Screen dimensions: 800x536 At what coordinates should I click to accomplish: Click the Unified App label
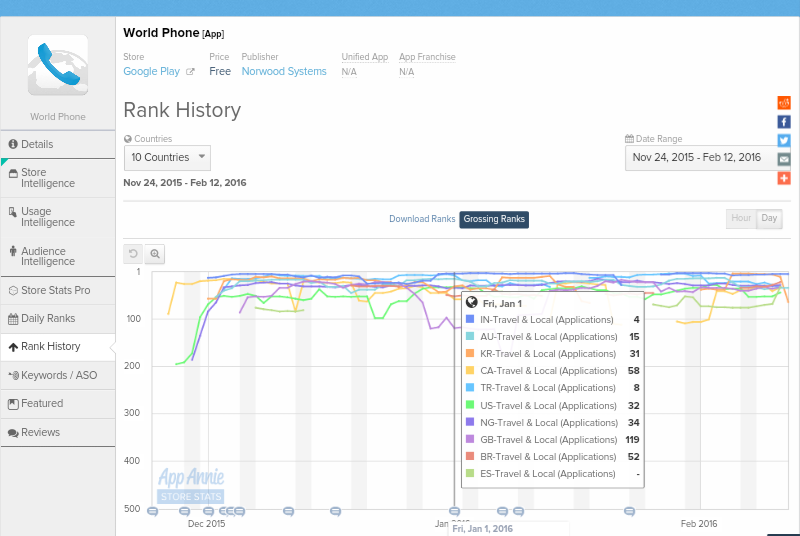[x=365, y=57]
